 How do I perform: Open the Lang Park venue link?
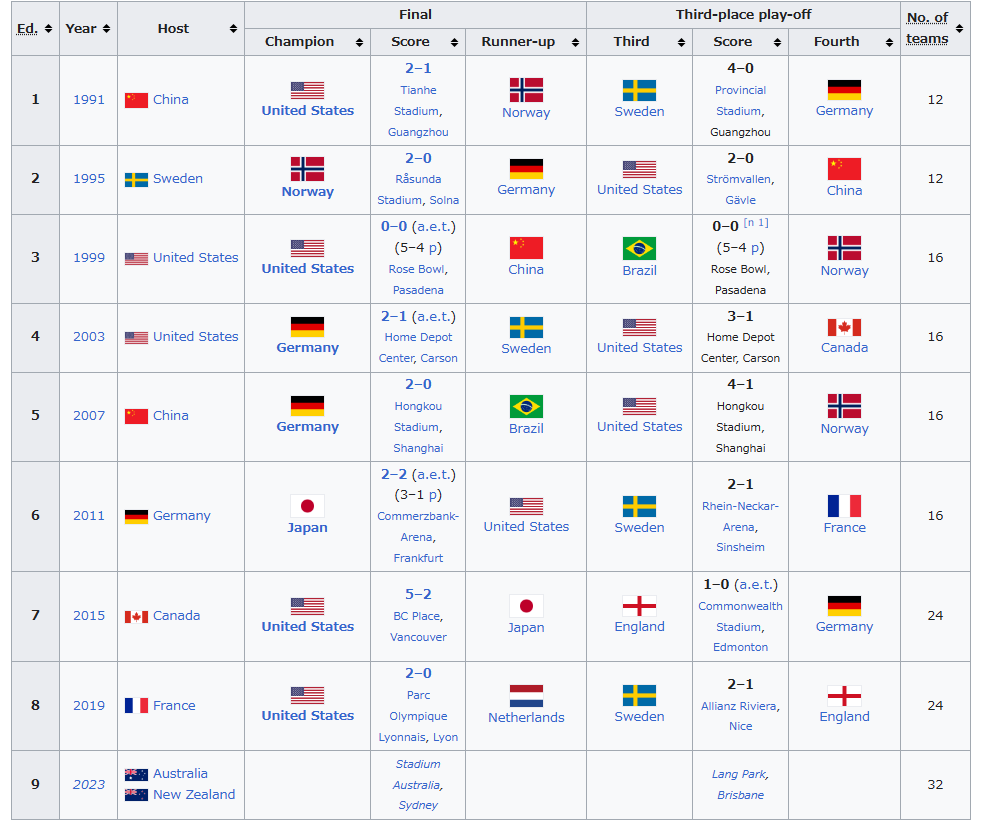(x=738, y=774)
